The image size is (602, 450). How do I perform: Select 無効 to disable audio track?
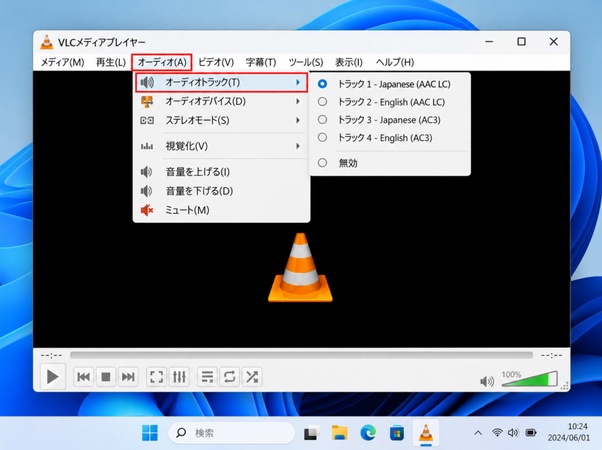pos(390,163)
